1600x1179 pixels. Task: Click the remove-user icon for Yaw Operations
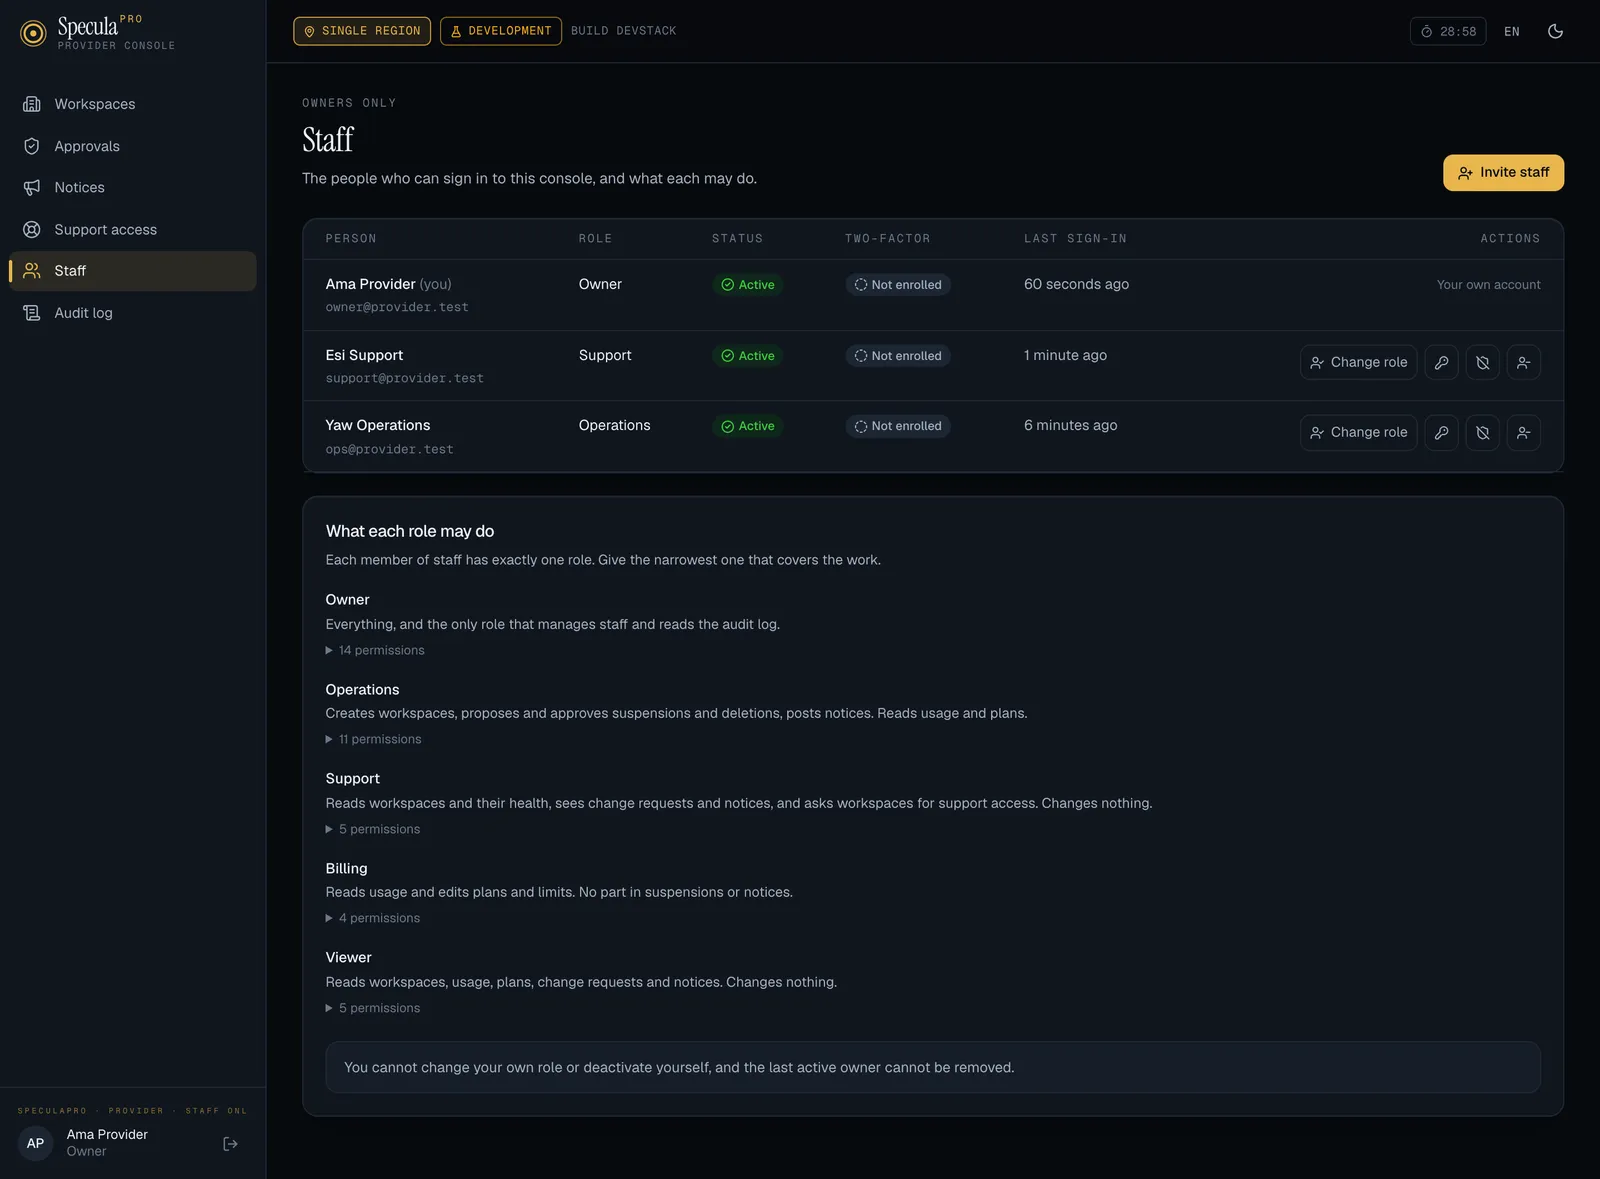tap(1524, 433)
